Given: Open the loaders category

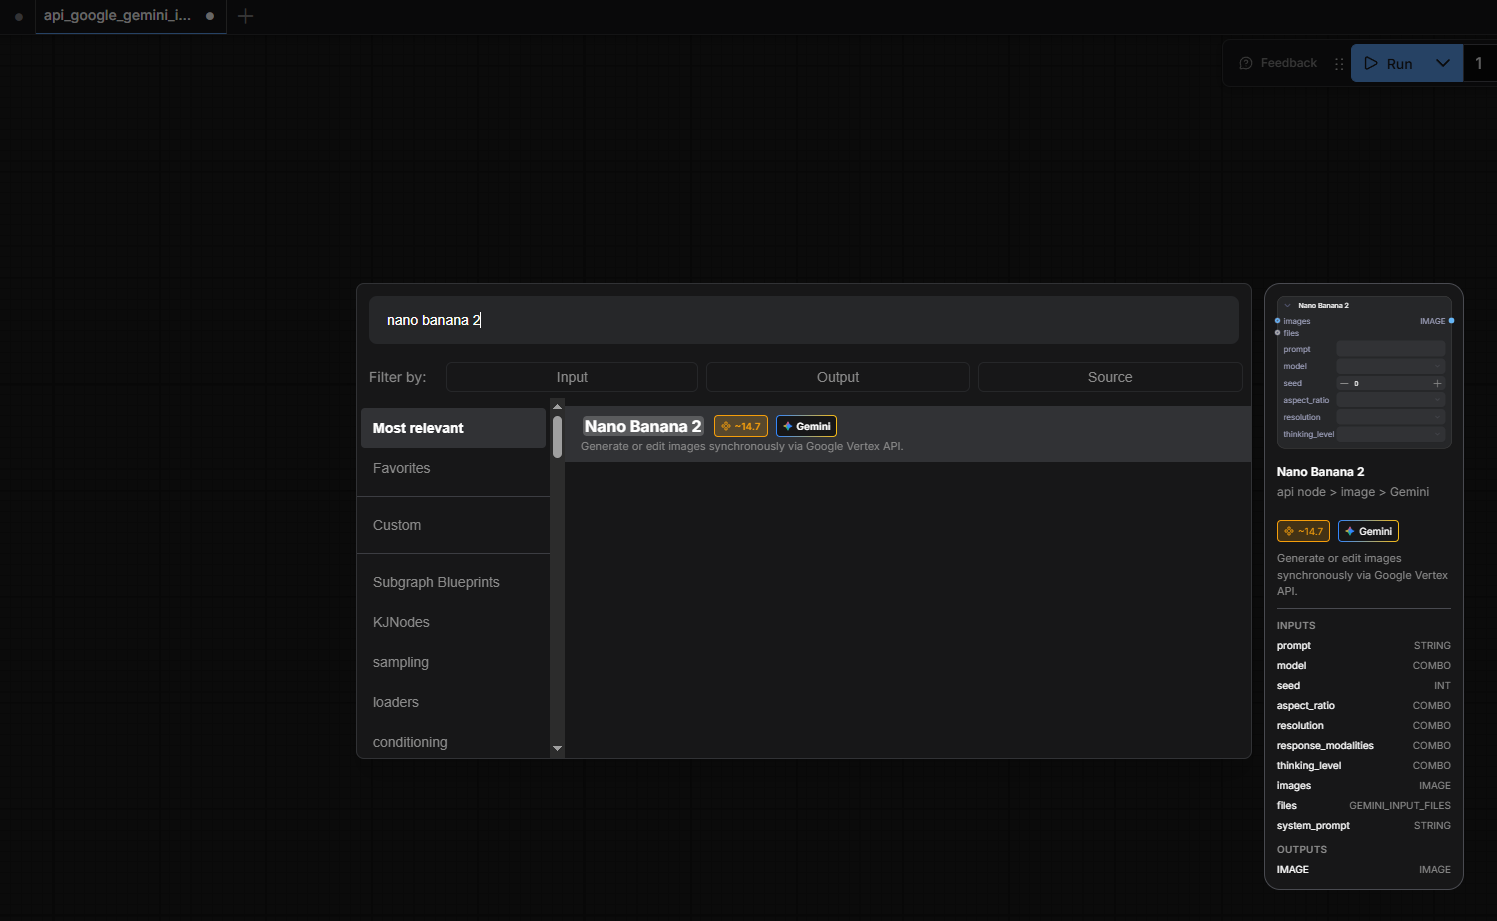Looking at the screenshot, I should click(x=454, y=702).
